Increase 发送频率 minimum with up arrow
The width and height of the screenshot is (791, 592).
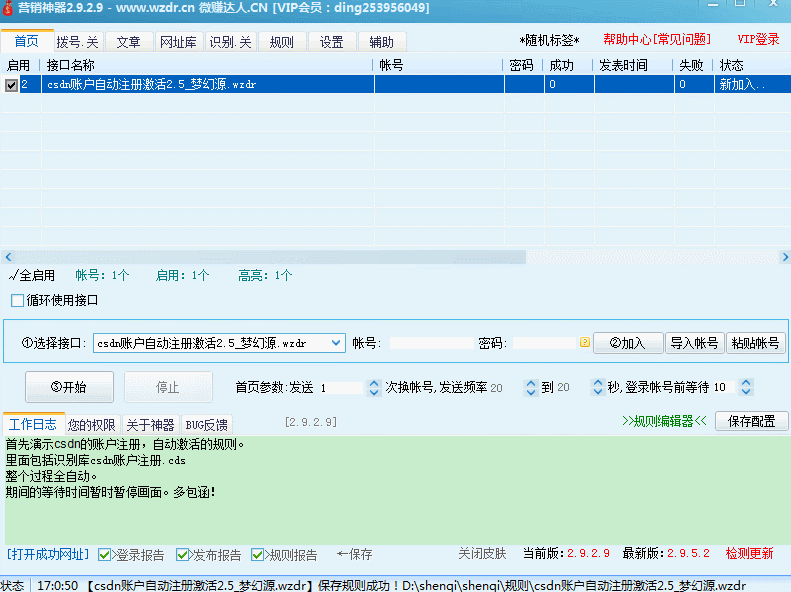[x=531, y=383]
